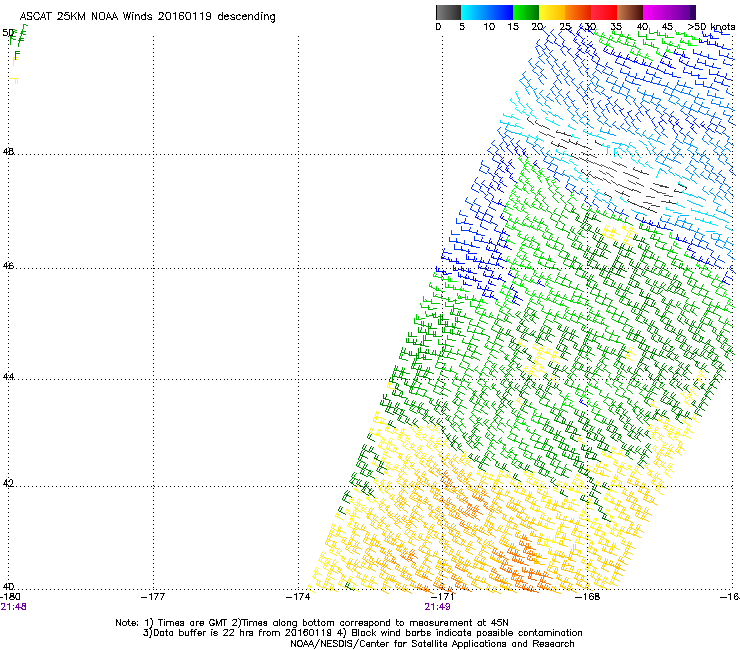Click the 'NOAA/NESDIS/Center for Satellite Applications and Research' credit
The height and width of the screenshot is (650, 740).
432,644
